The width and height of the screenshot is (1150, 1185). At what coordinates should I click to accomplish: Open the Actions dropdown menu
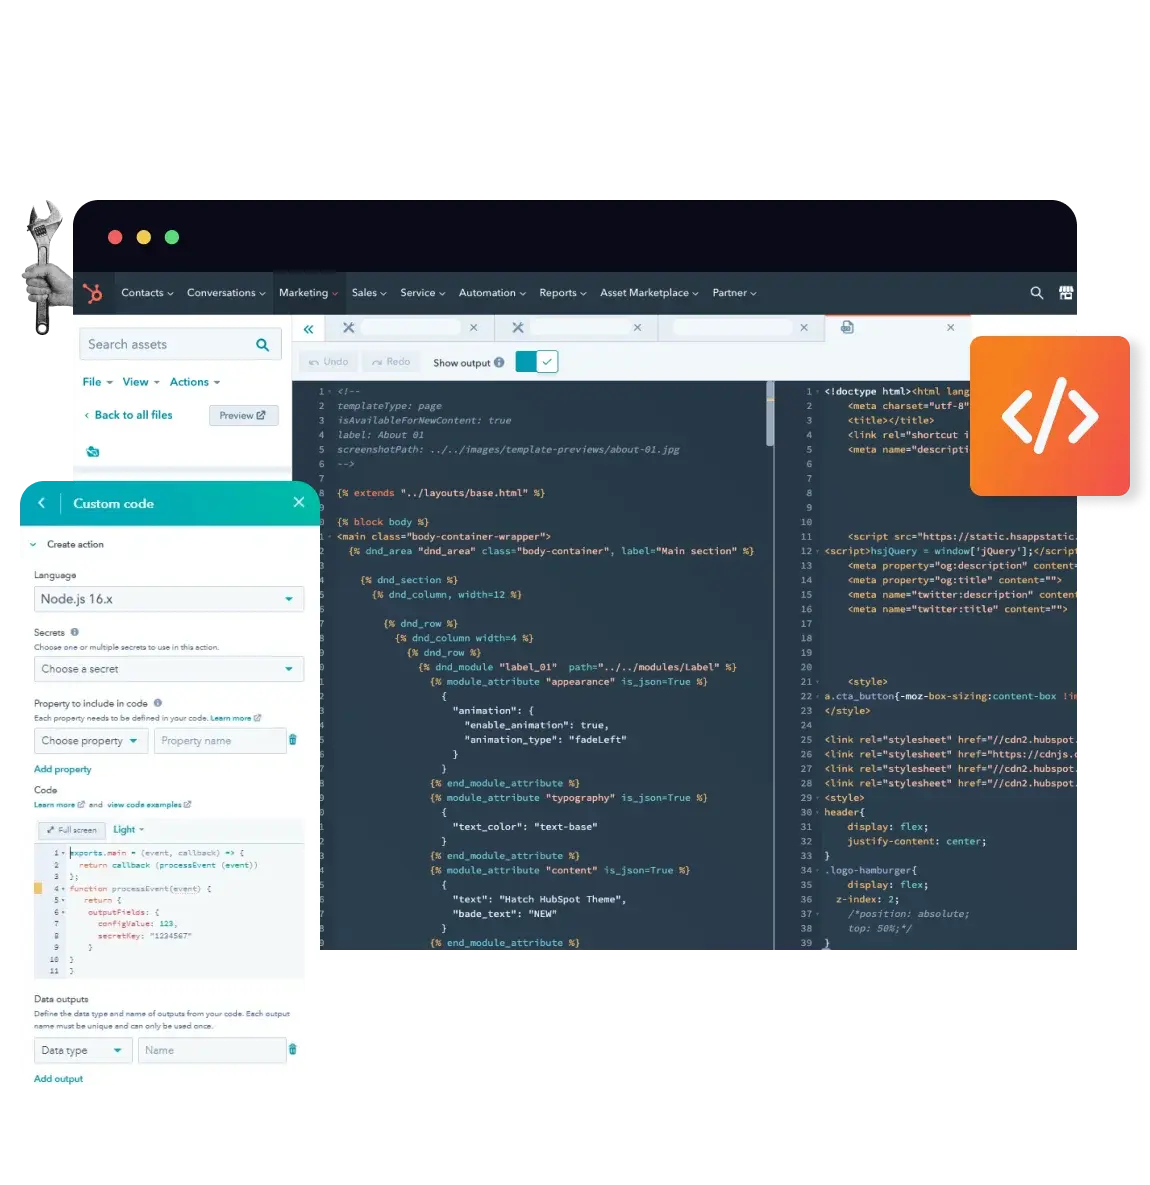(195, 382)
